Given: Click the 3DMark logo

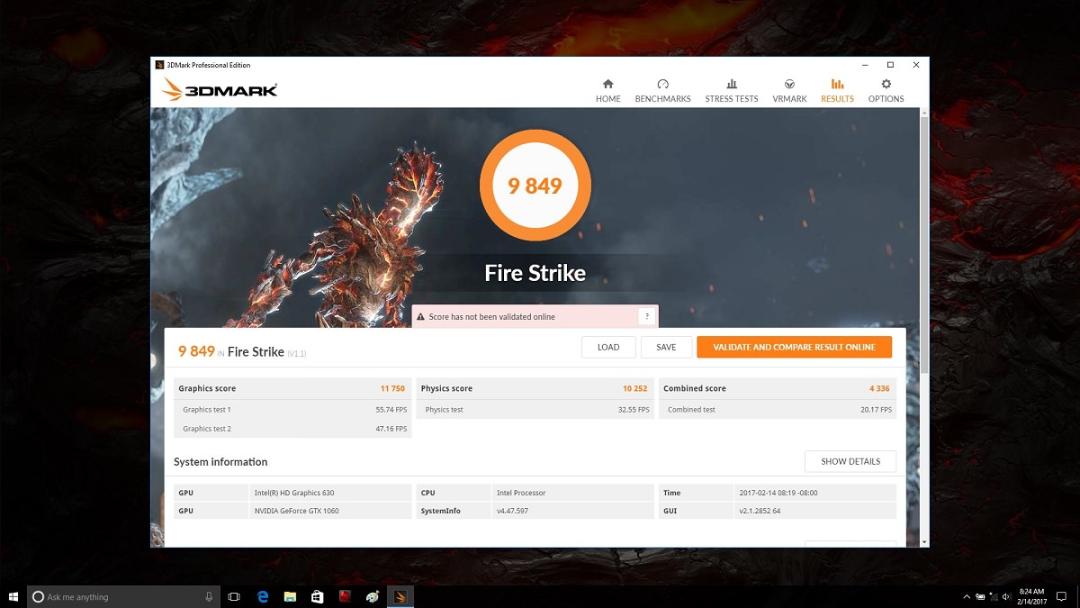Looking at the screenshot, I should (x=220, y=90).
